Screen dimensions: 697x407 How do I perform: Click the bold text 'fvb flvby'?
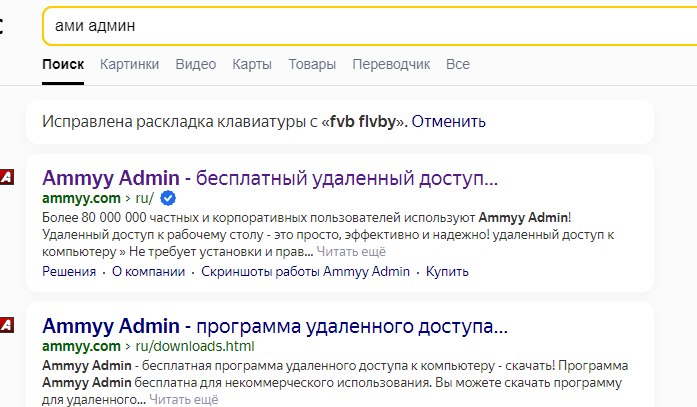(363, 121)
